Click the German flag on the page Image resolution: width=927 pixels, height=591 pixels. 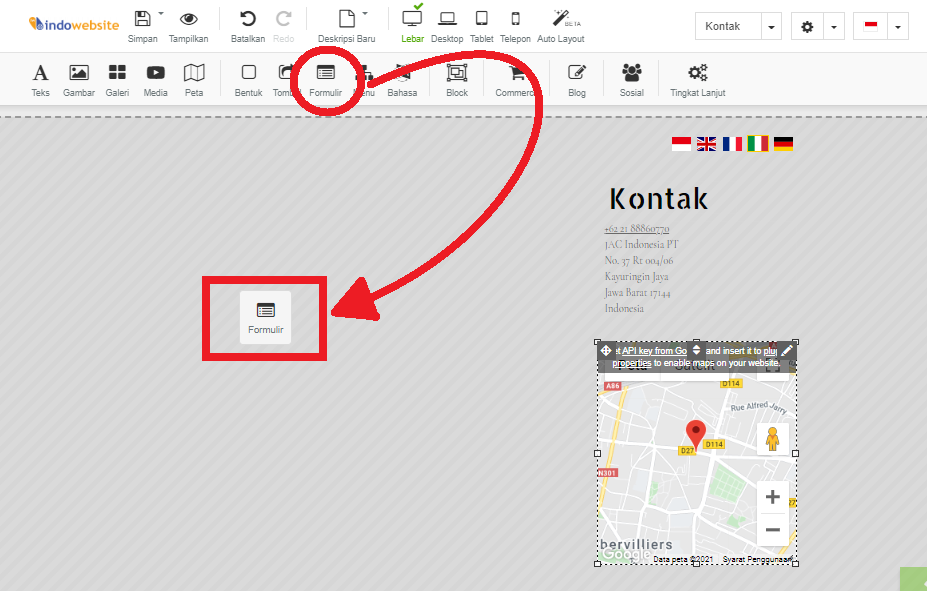pyautogui.click(x=784, y=143)
